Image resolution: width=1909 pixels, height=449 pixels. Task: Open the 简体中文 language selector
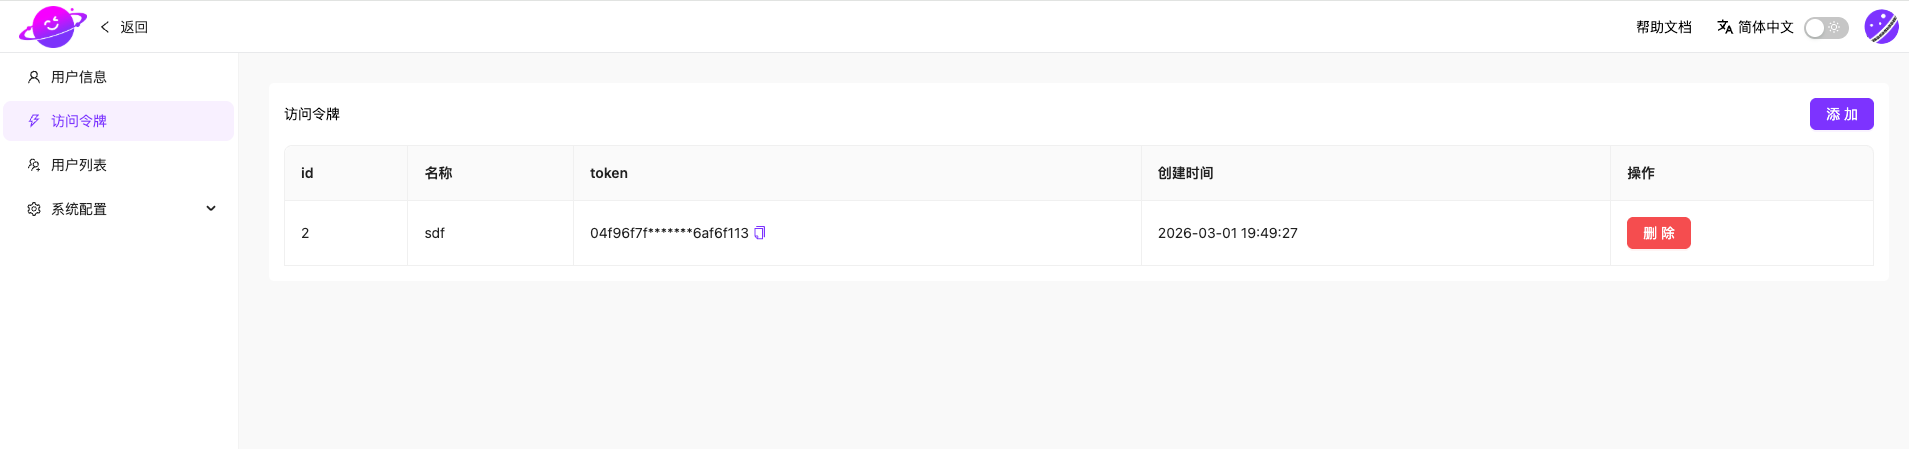pyautogui.click(x=1765, y=27)
